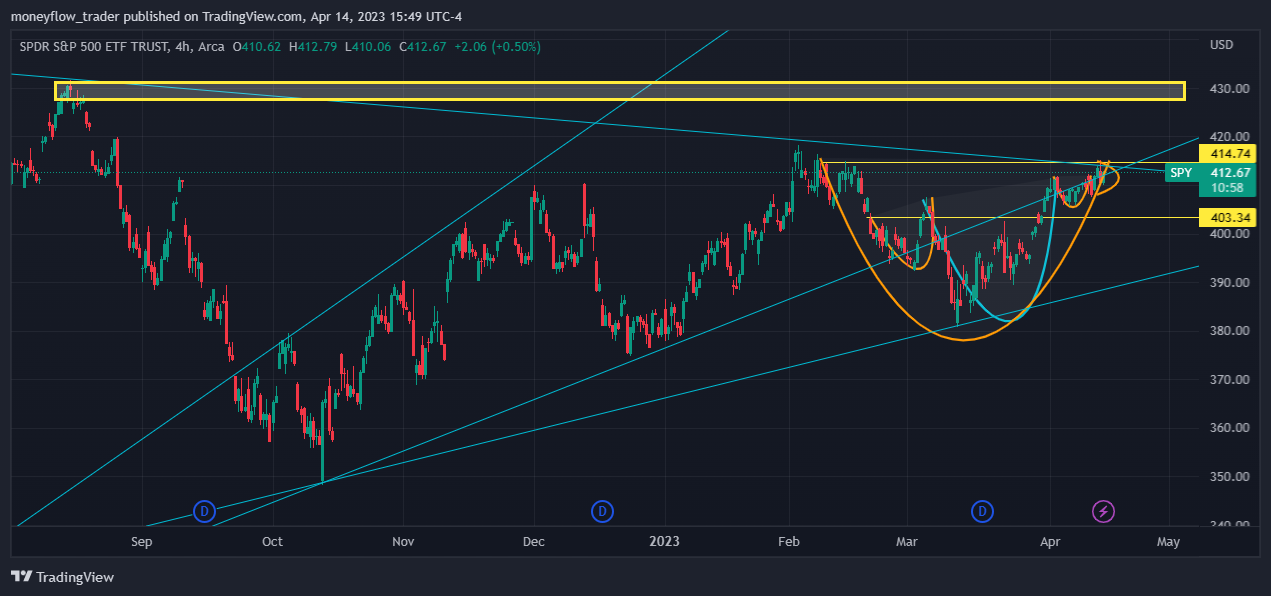This screenshot has height=596, width=1271.
Task: Click the purple lightning event marker in April
Action: 1103,512
